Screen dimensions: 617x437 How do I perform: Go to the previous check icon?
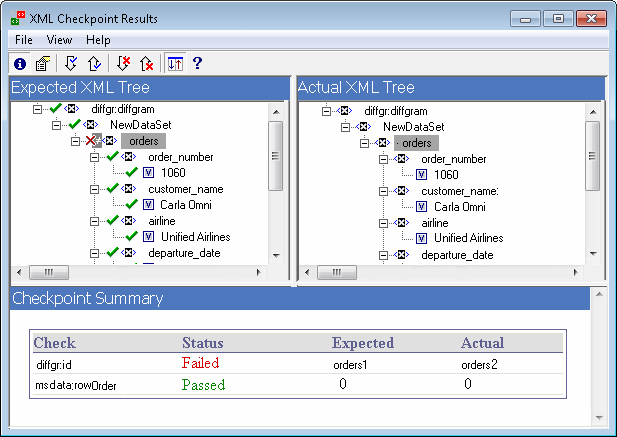(x=92, y=63)
